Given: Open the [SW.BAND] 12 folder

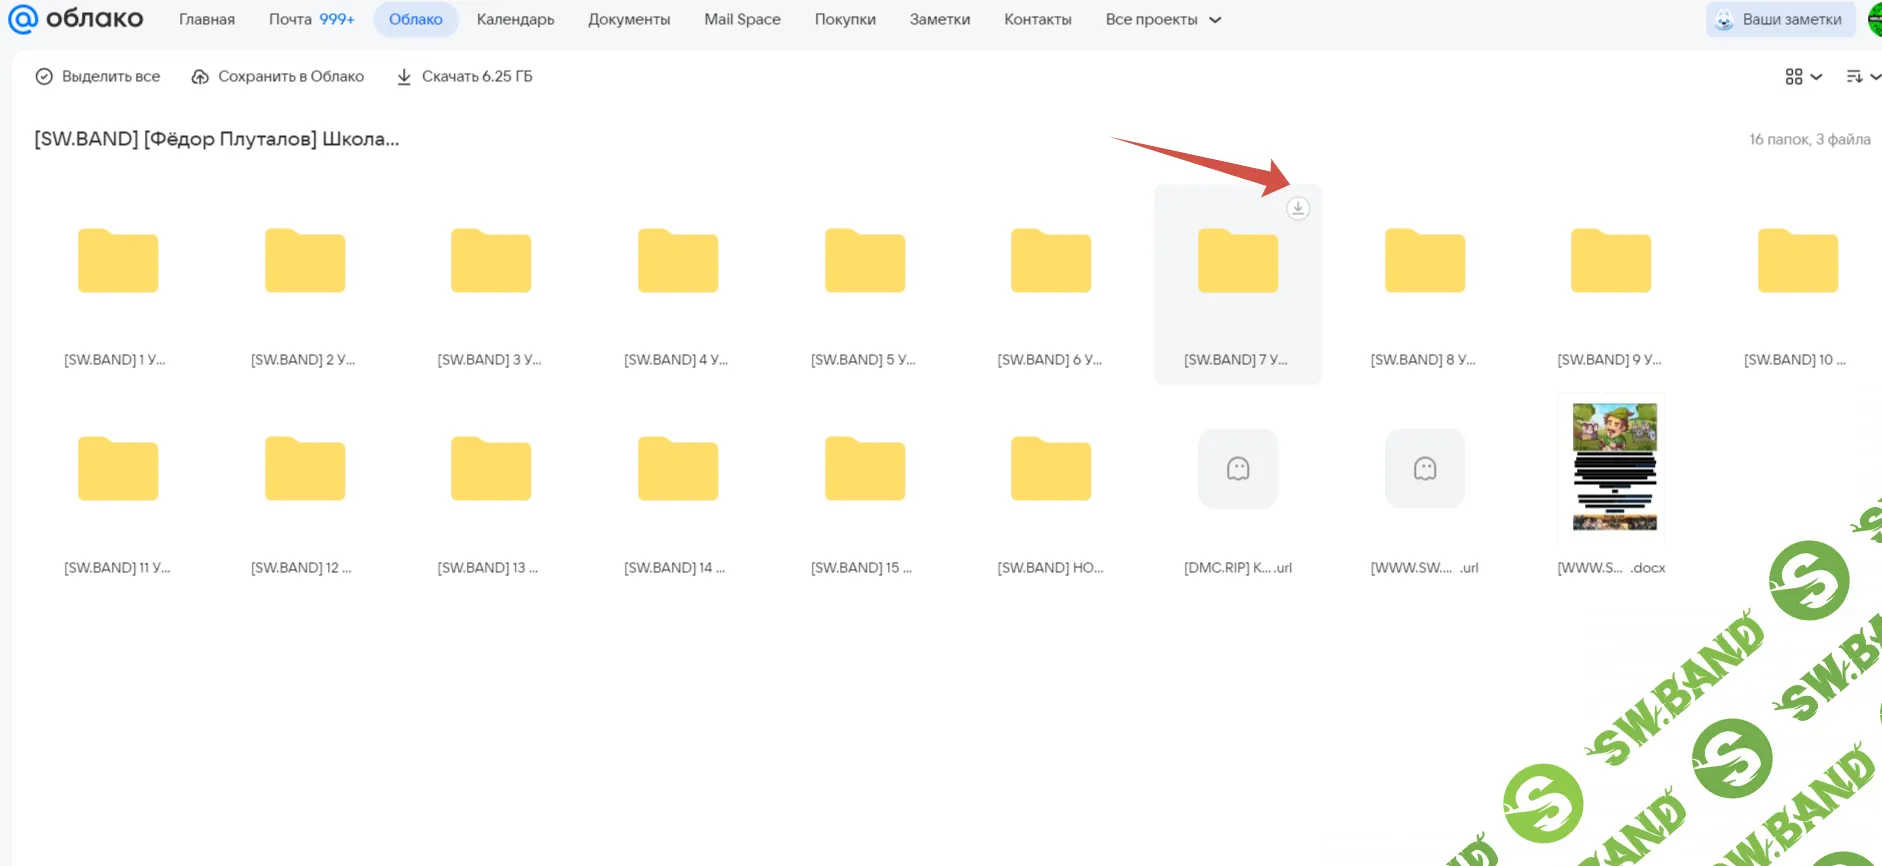Looking at the screenshot, I should tap(304, 469).
